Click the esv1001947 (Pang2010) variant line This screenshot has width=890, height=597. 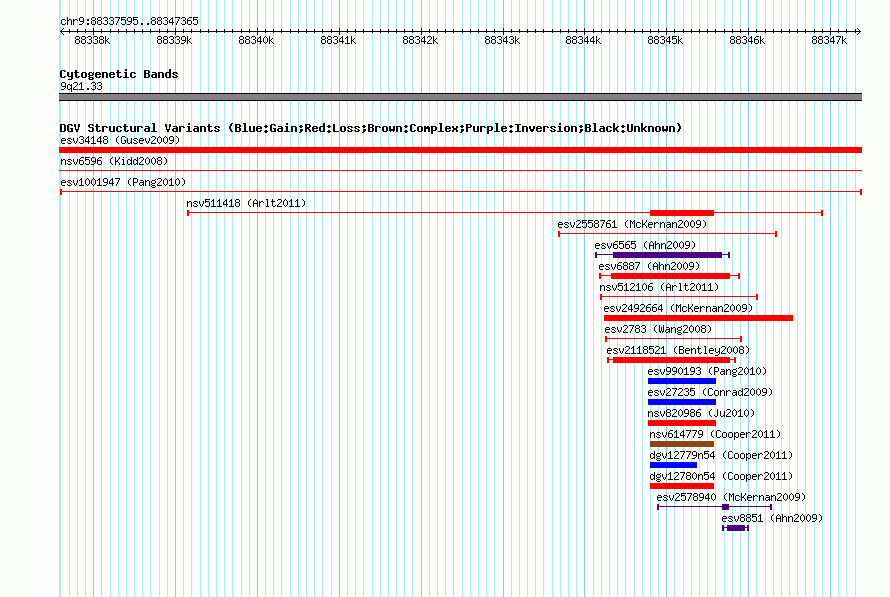click(460, 192)
